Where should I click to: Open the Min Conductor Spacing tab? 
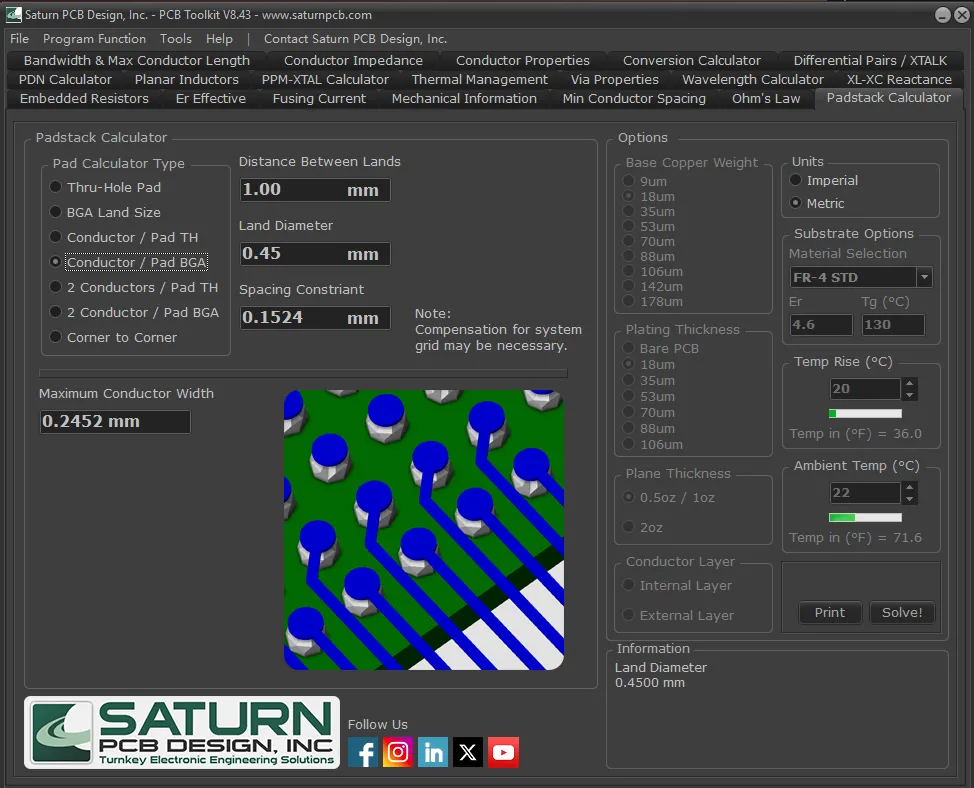click(x=634, y=99)
